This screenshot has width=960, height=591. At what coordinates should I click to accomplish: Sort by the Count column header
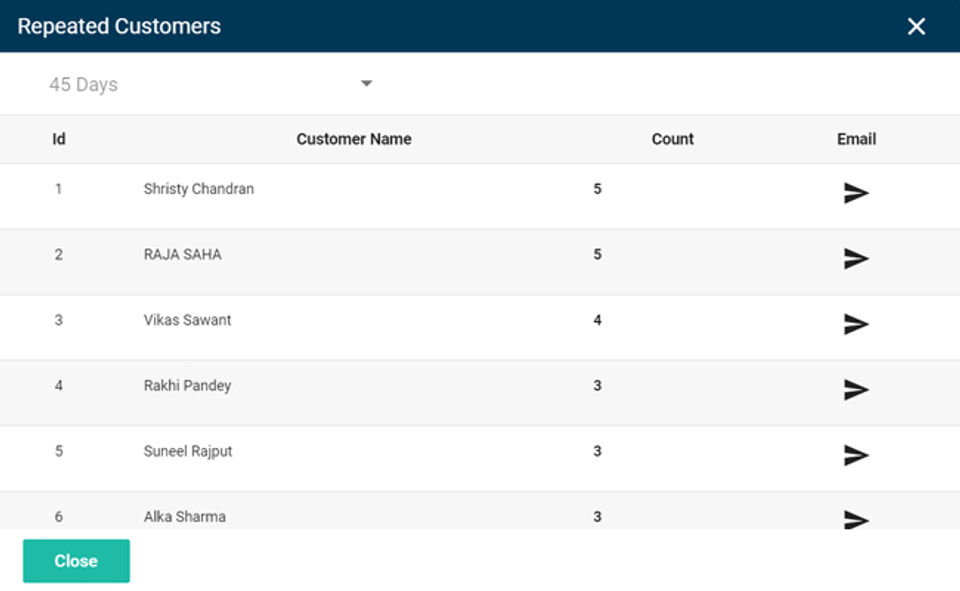pos(672,139)
